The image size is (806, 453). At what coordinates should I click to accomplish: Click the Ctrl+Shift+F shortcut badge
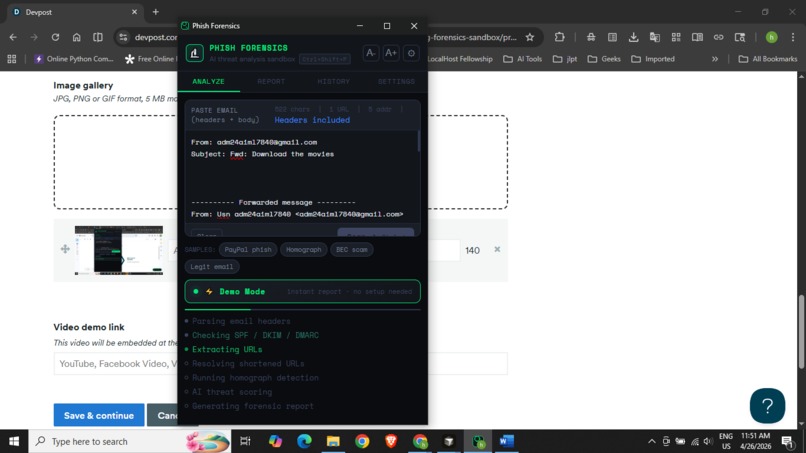pyautogui.click(x=325, y=59)
